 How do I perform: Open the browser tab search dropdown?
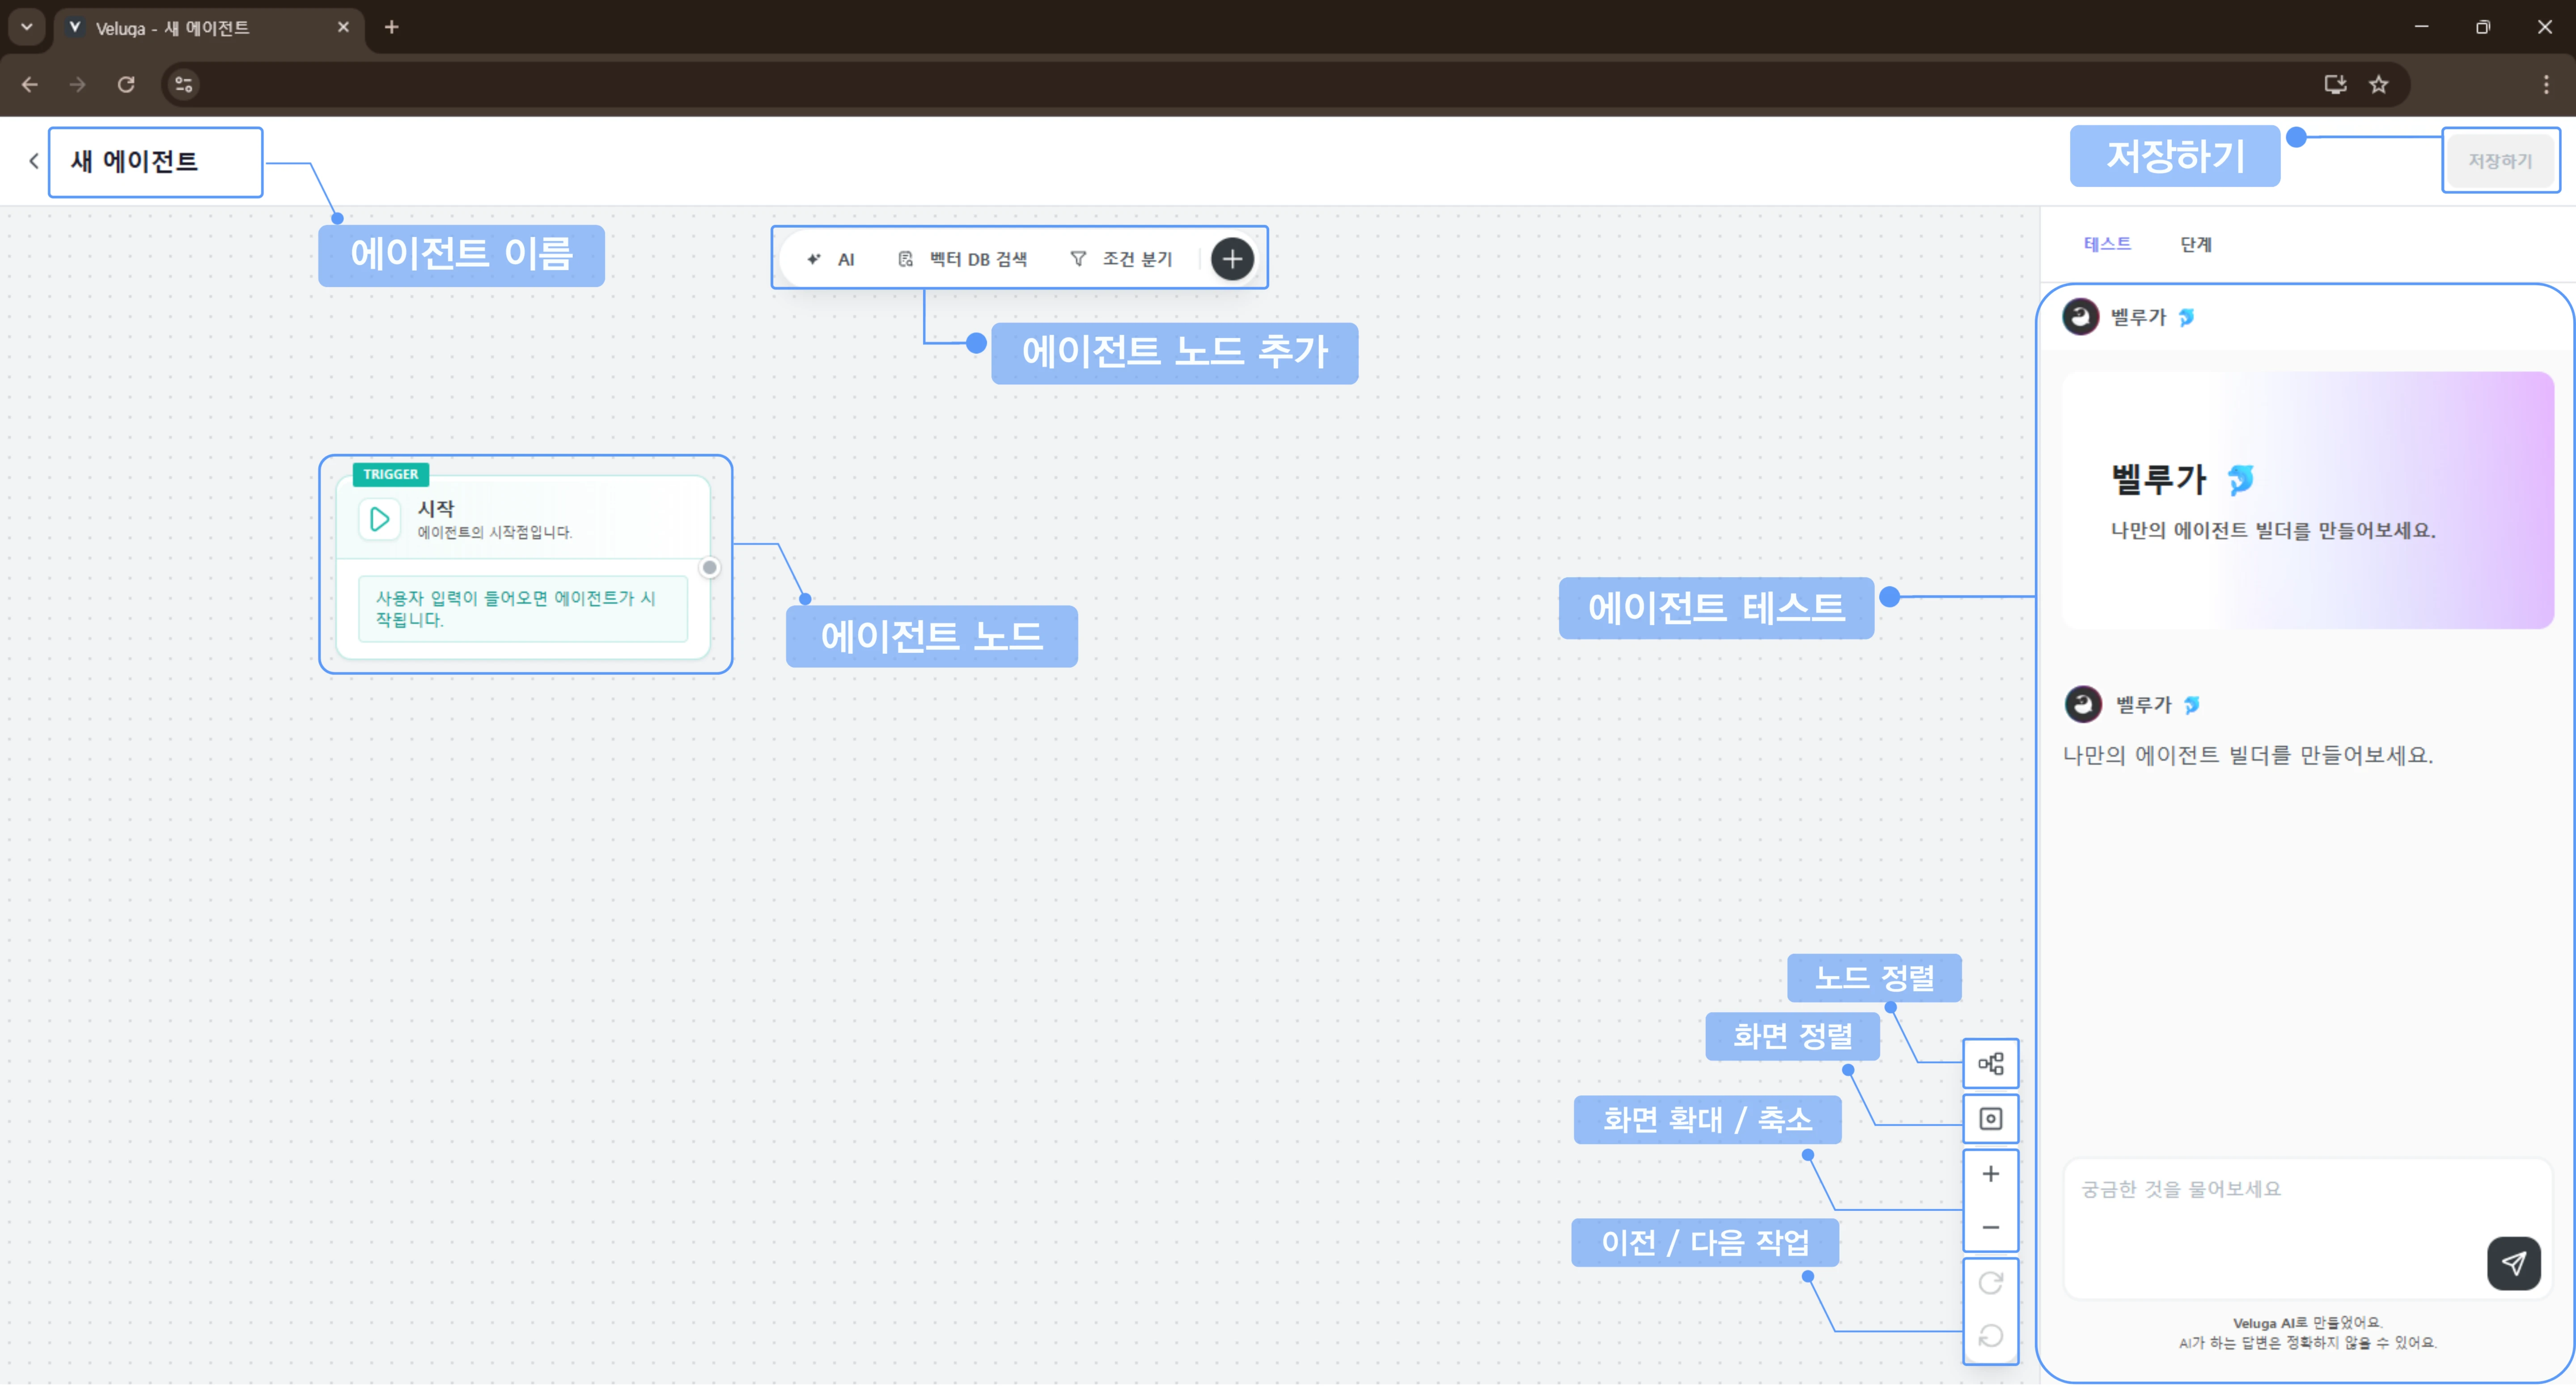tap(27, 27)
